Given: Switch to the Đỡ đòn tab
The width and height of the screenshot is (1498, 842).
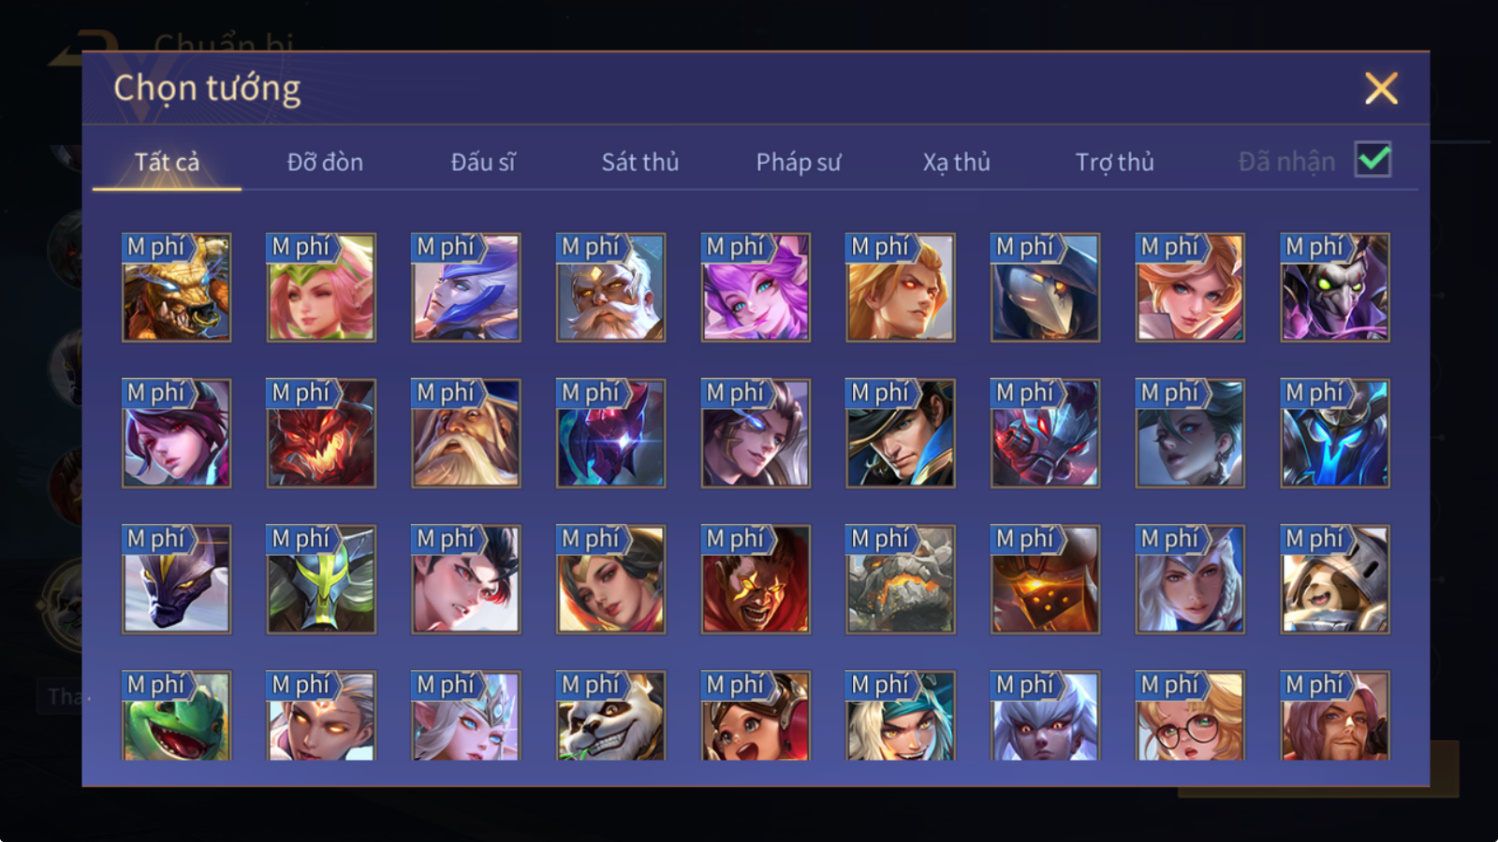Looking at the screenshot, I should [x=325, y=162].
